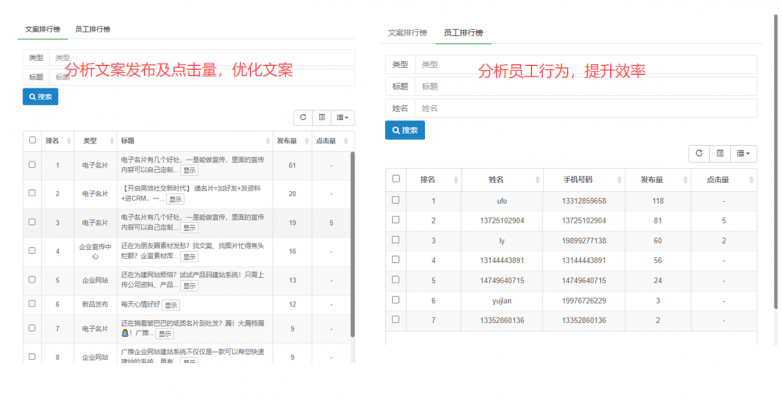Click 显示 button in copywriting row ranked 2

tap(175, 199)
